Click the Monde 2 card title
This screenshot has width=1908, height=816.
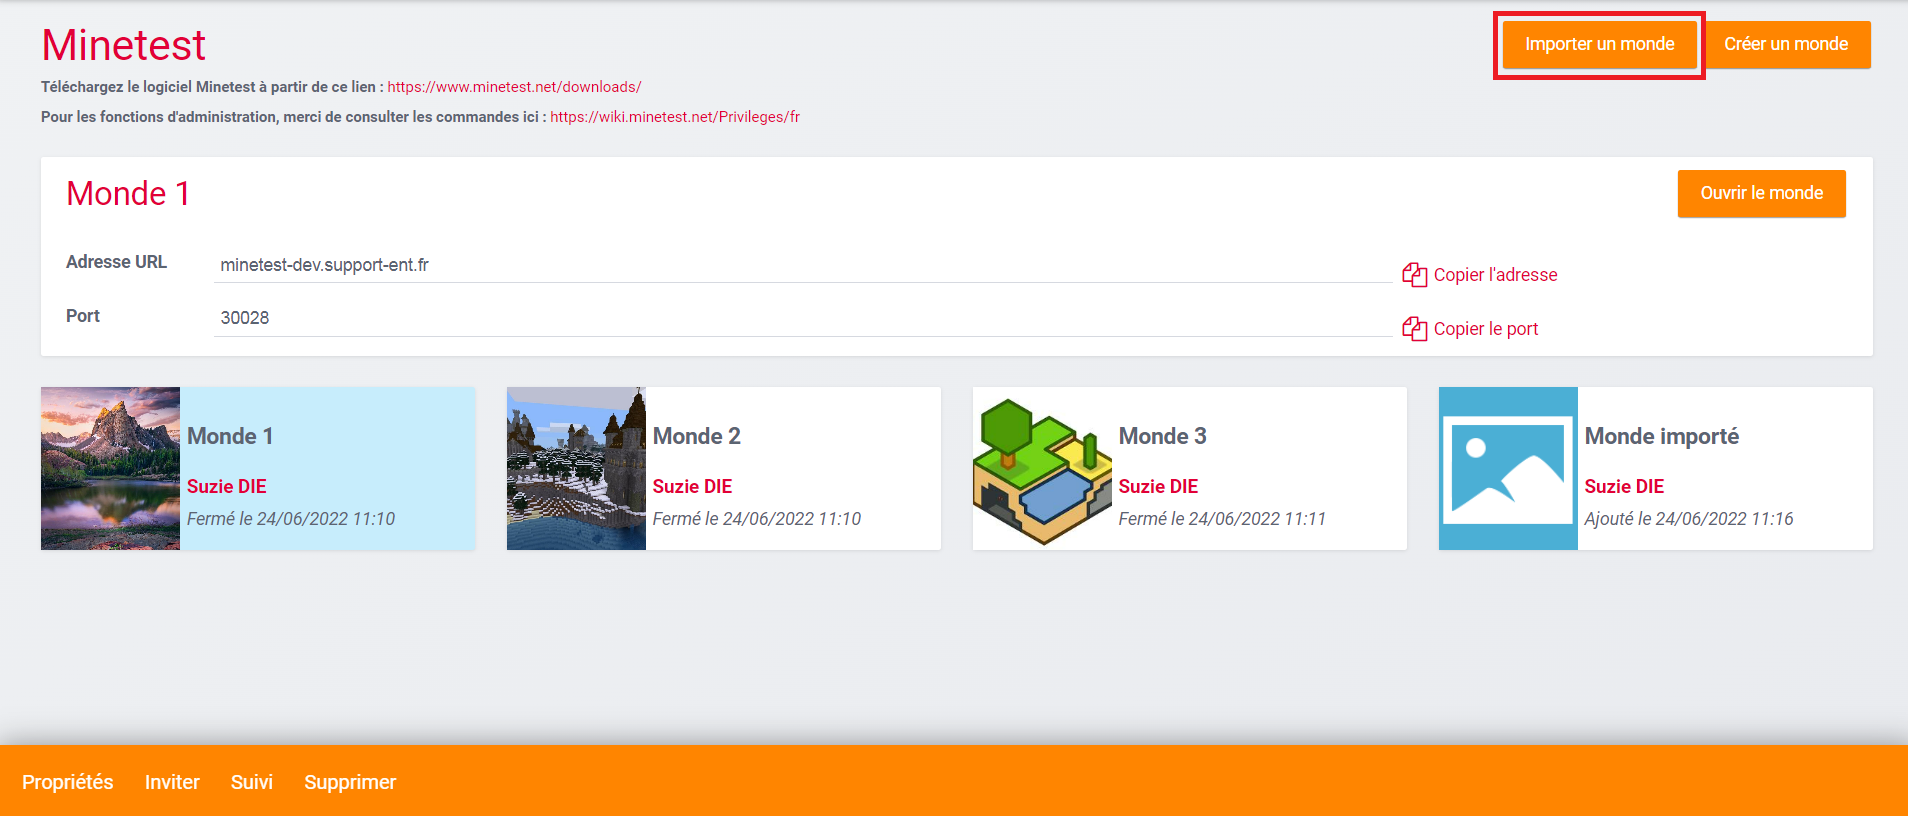point(696,436)
